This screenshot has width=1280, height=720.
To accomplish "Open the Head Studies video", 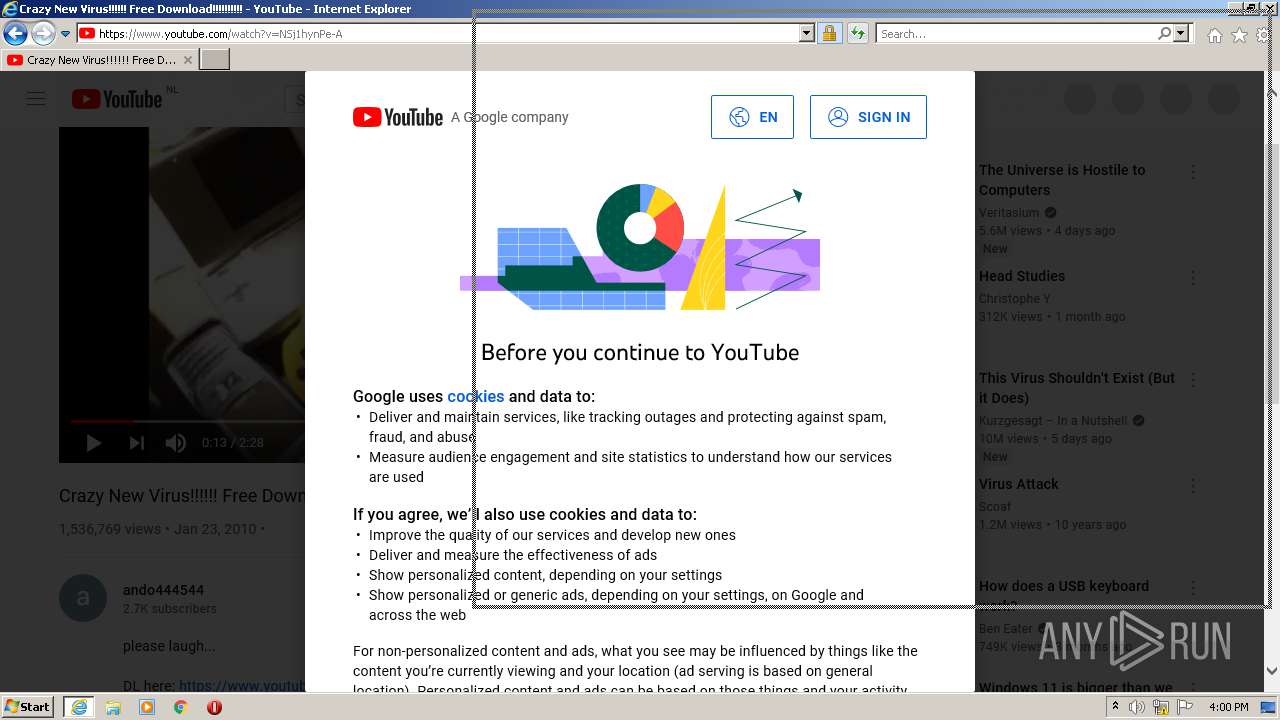I will click(x=1022, y=276).
